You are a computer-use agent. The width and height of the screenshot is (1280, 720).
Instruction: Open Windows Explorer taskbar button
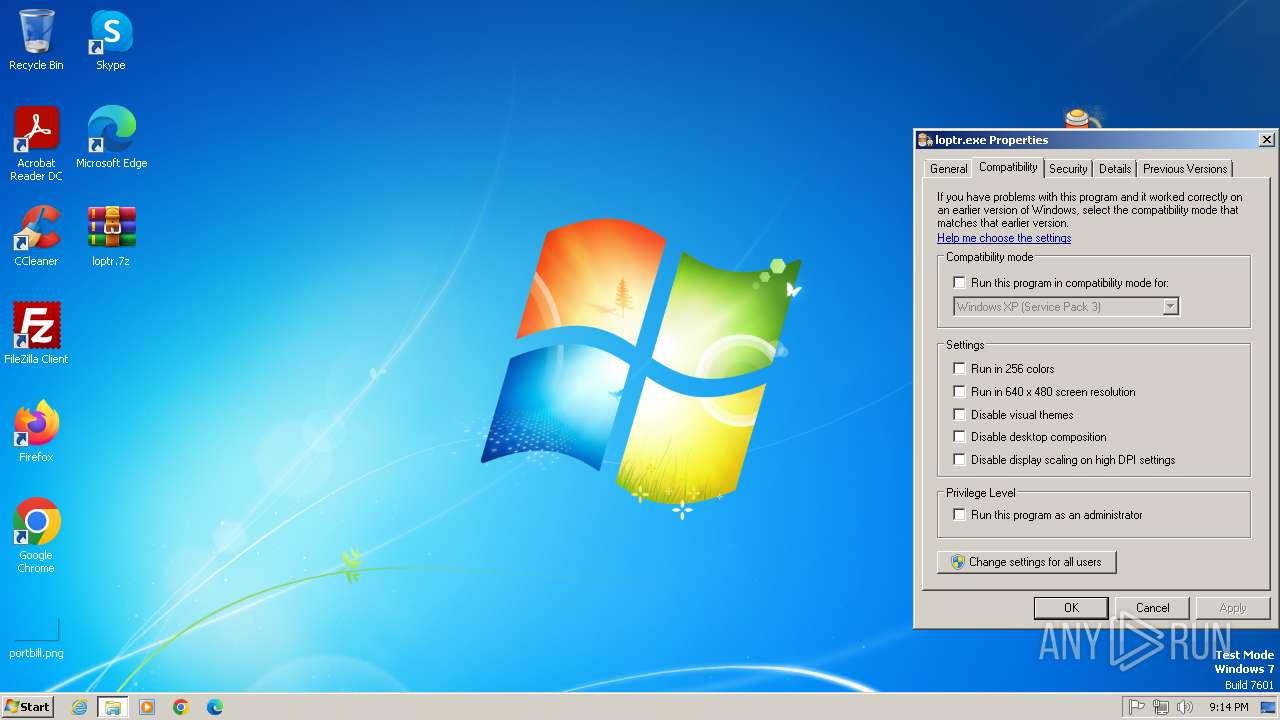coord(112,707)
